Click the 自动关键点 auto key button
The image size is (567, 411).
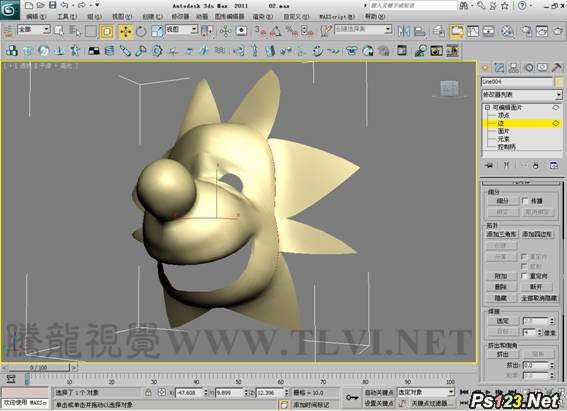click(379, 392)
